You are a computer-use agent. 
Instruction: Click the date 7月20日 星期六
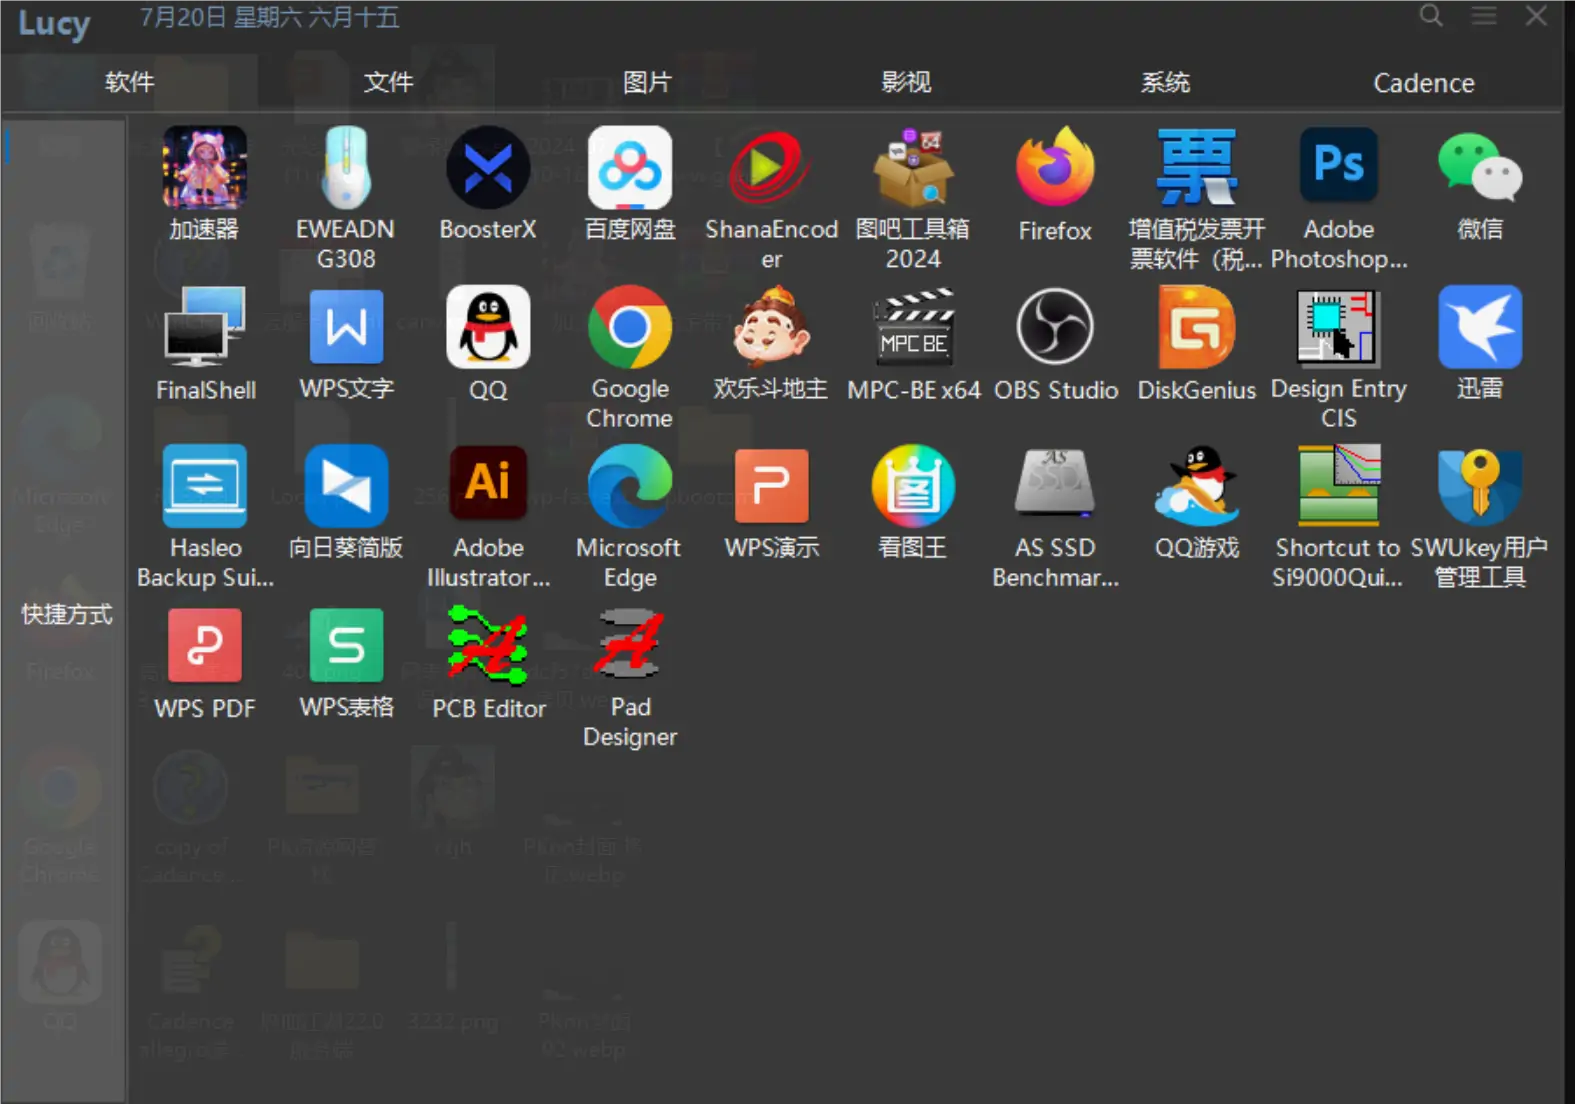pos(221,17)
